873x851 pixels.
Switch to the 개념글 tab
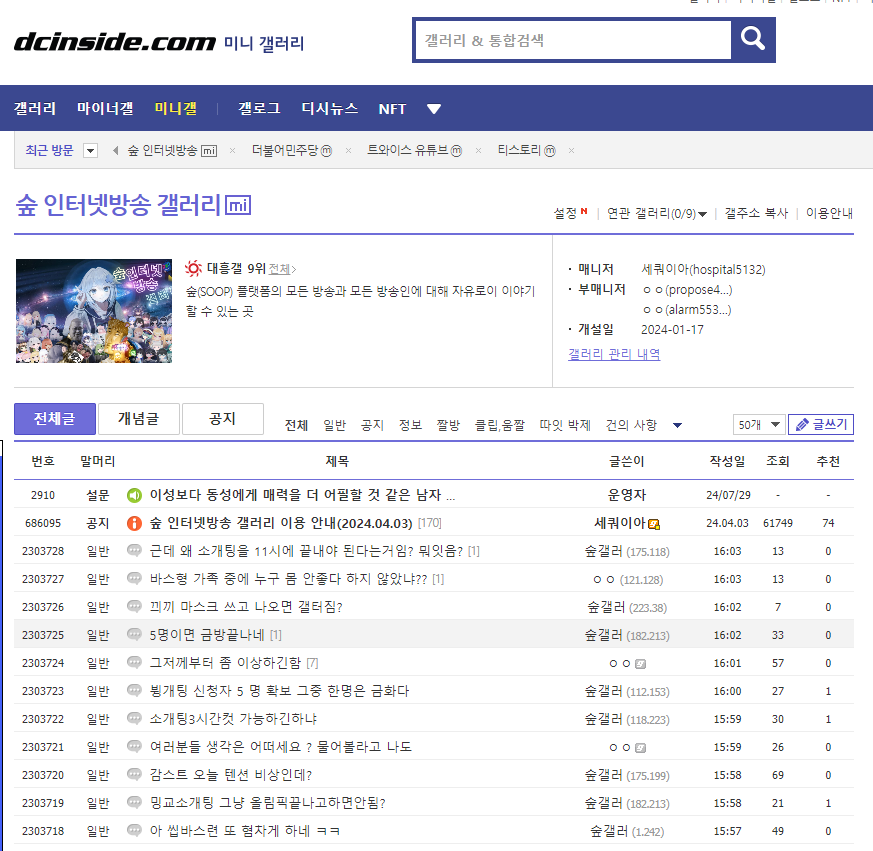(138, 418)
